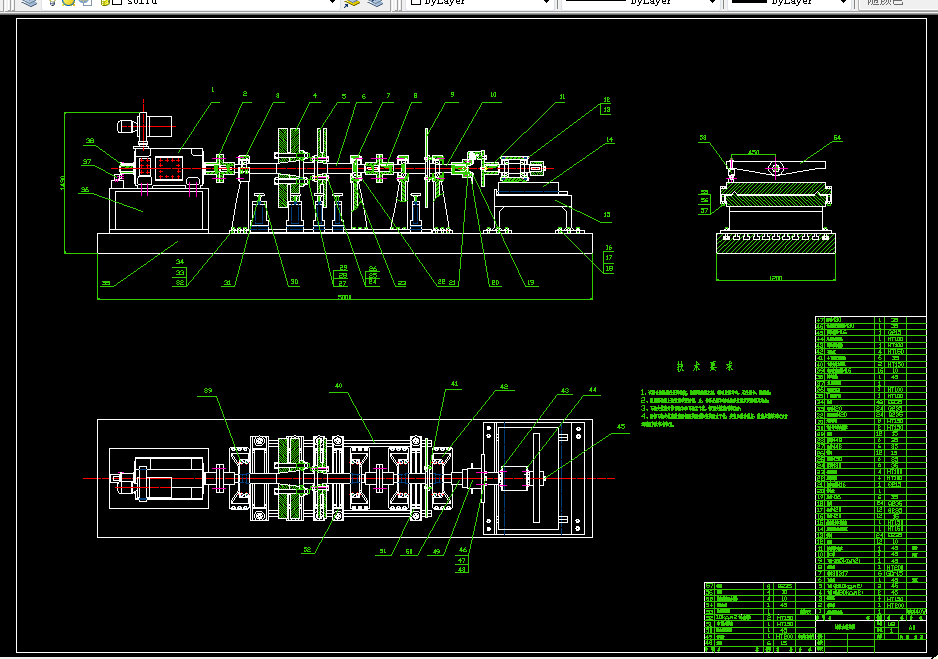
Task: Click the layer lock icon
Action: click(x=105, y=2)
